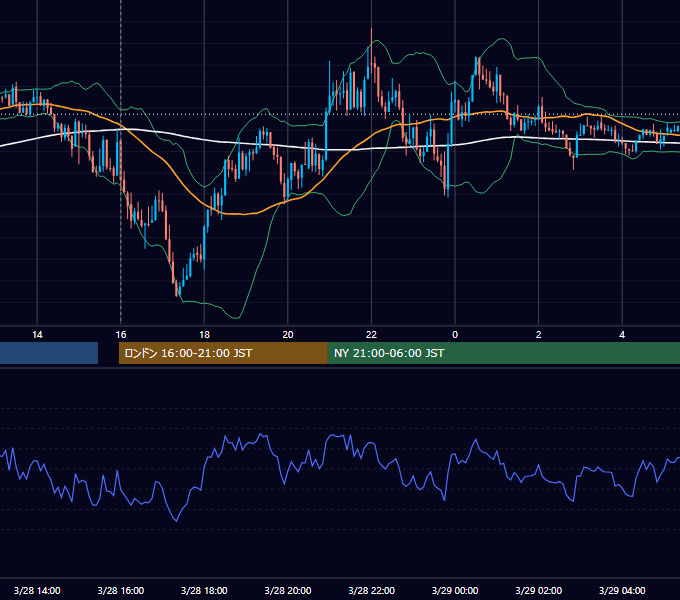Screen dimensions: 680x600
Task: Click the 2 hour axis label
Action: (x=539, y=335)
